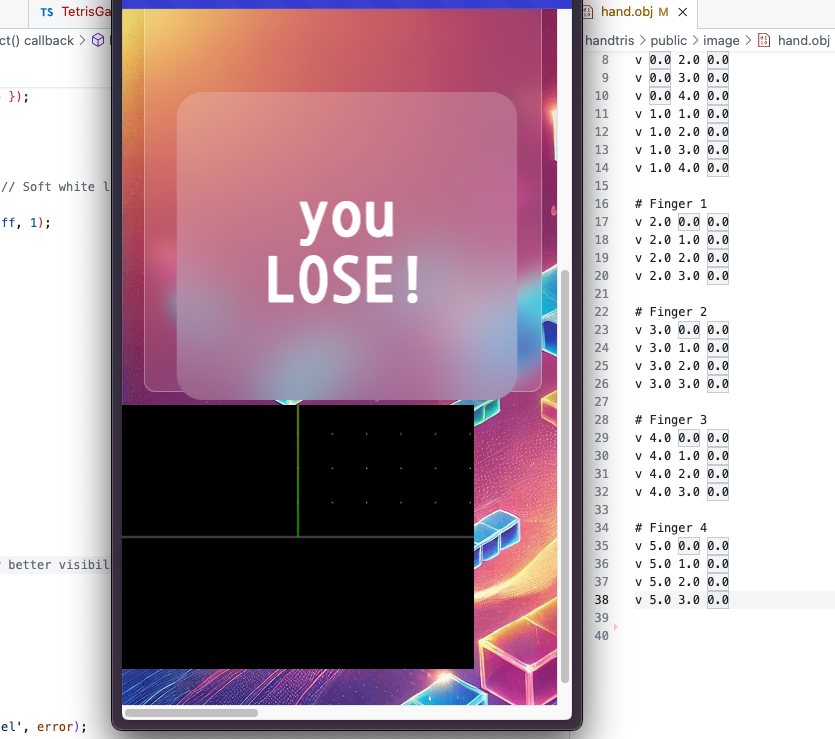This screenshot has width=835, height=739.
Task: Click line number 22 in the gutter
Action: [x=601, y=312]
